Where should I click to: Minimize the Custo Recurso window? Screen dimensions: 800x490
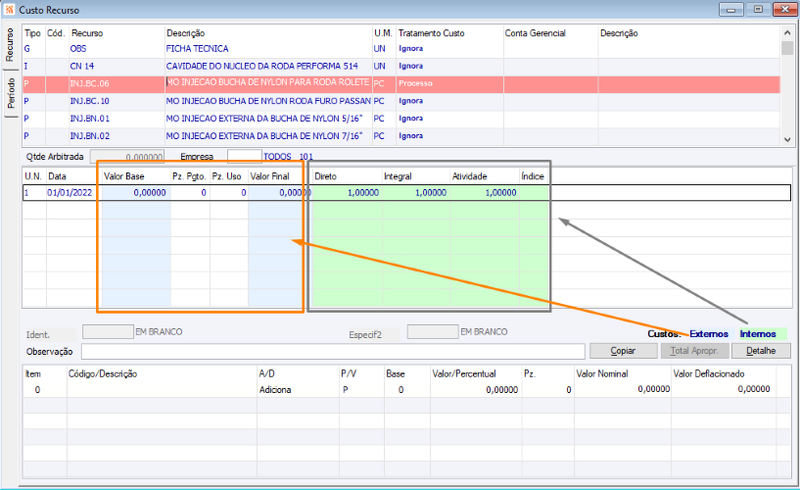731,10
